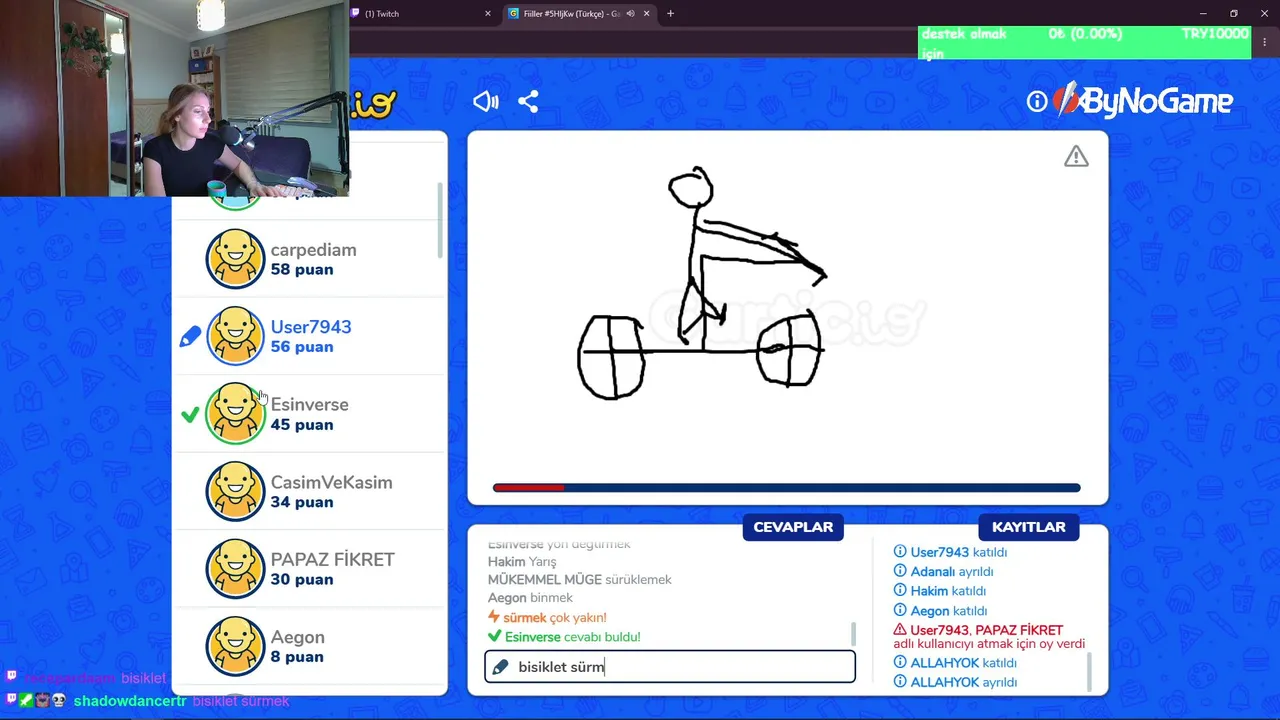Screen dimensions: 1280x720
Task: Click player name Esinverse in list
Action: [310, 404]
